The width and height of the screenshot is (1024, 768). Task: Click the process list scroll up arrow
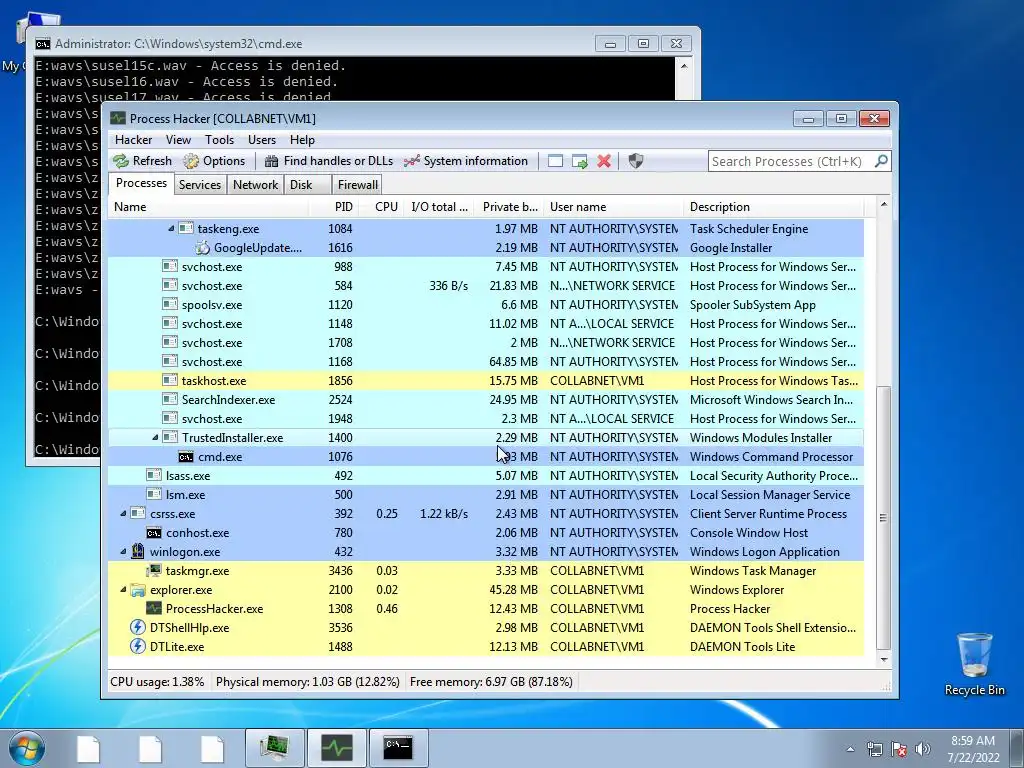[883, 204]
